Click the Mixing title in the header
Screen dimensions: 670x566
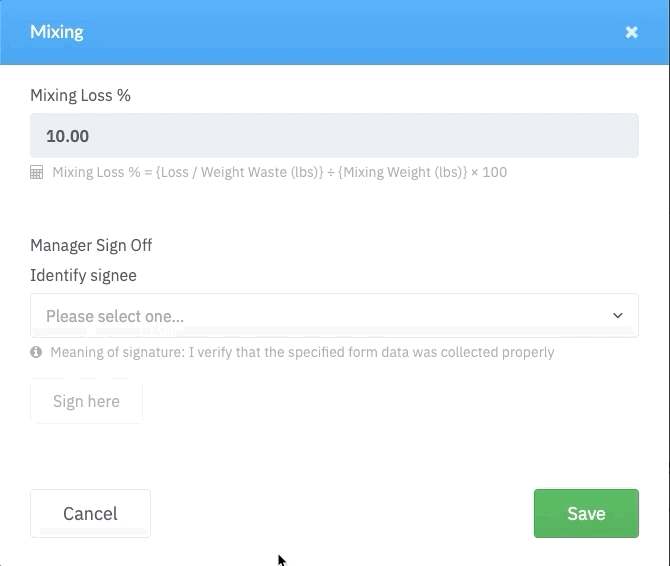57,32
